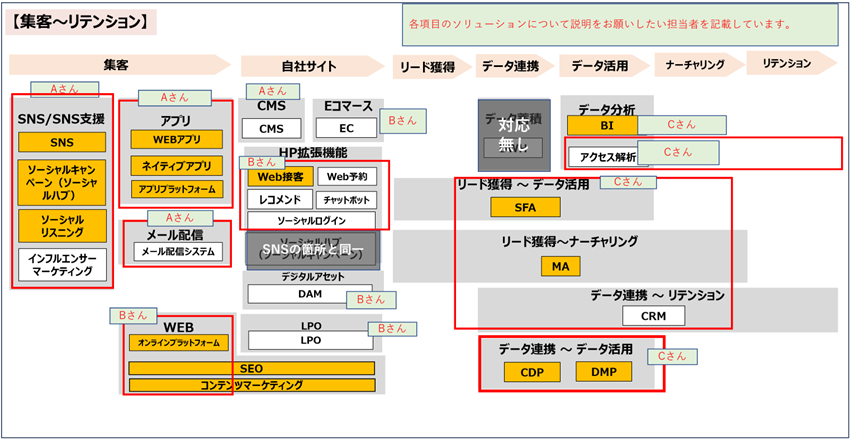
Task: Select the オンラインプラットフォーム box
Action: (178, 343)
